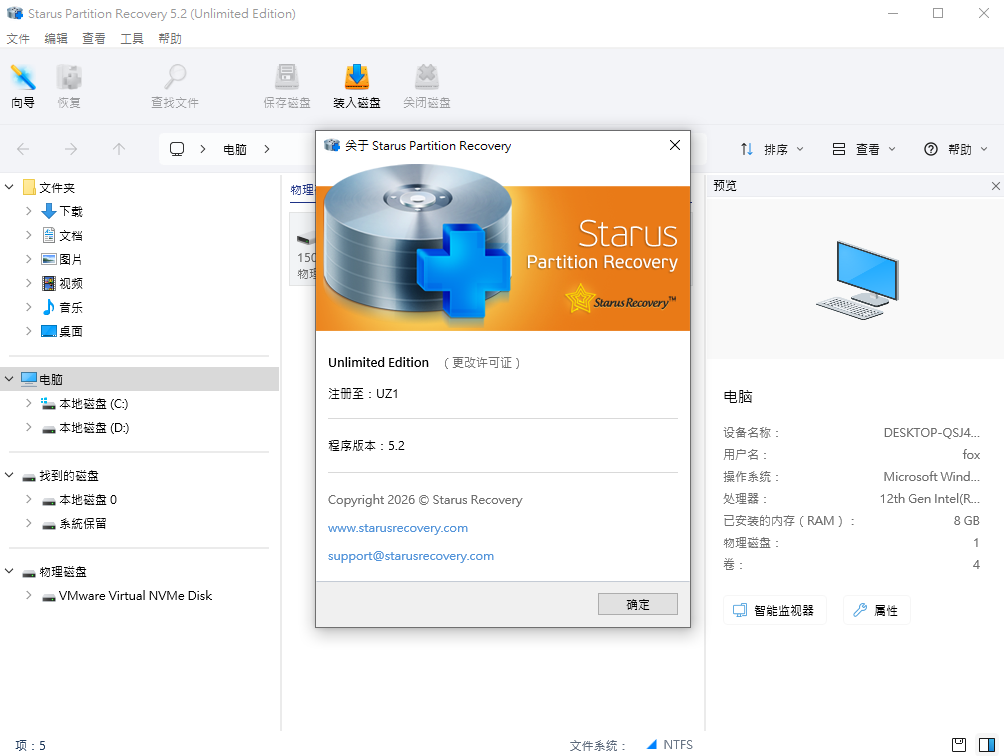
Task: Click the Properties (属性) button
Action: pyautogui.click(x=876, y=610)
